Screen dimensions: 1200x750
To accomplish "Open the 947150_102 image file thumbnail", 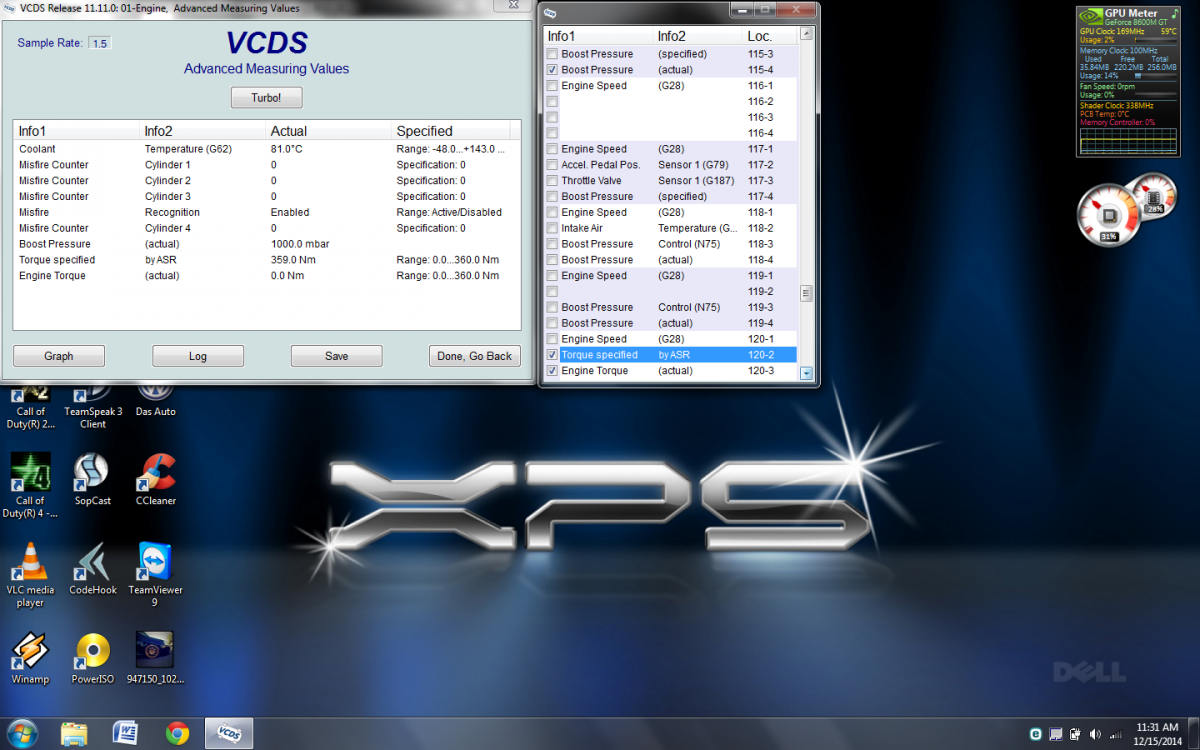I will [154, 658].
